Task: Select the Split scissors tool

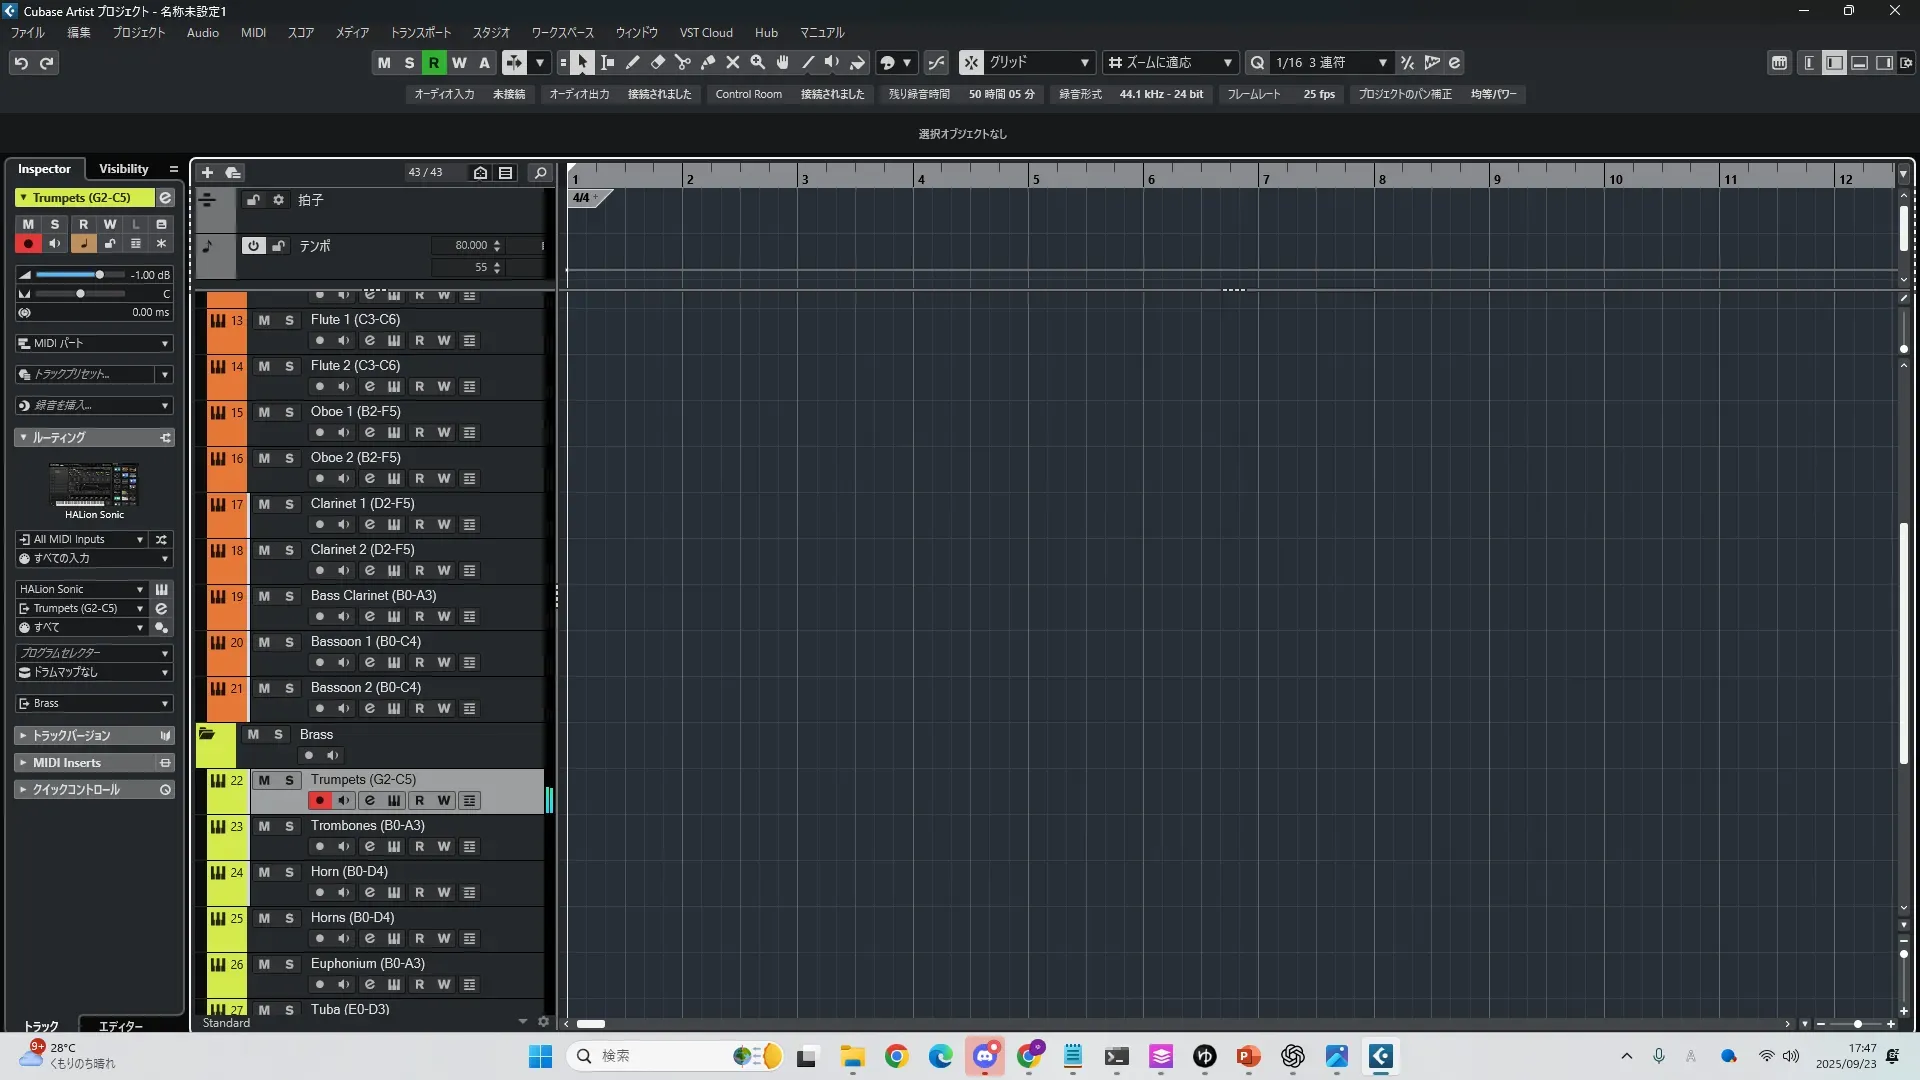Action: pos(683,62)
